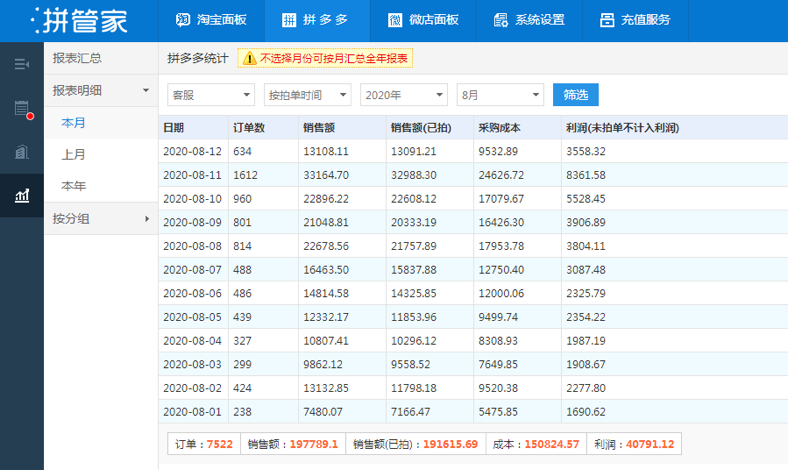Open the orders list icon with red dot

(x=23, y=109)
